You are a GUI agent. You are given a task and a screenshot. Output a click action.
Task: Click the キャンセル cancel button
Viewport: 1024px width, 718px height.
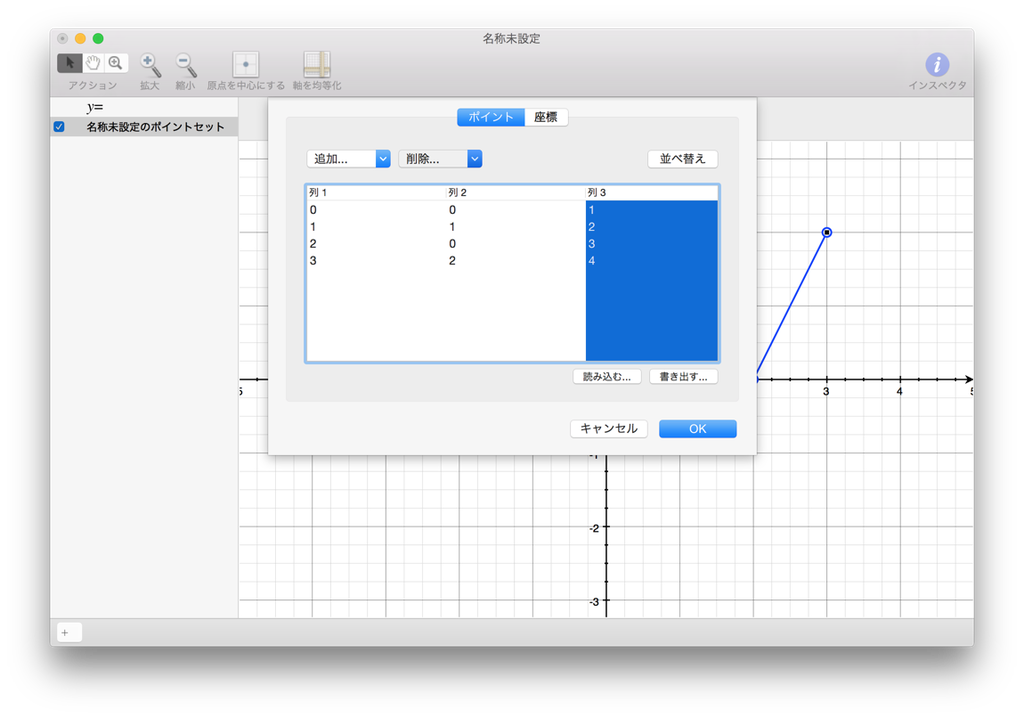609,428
